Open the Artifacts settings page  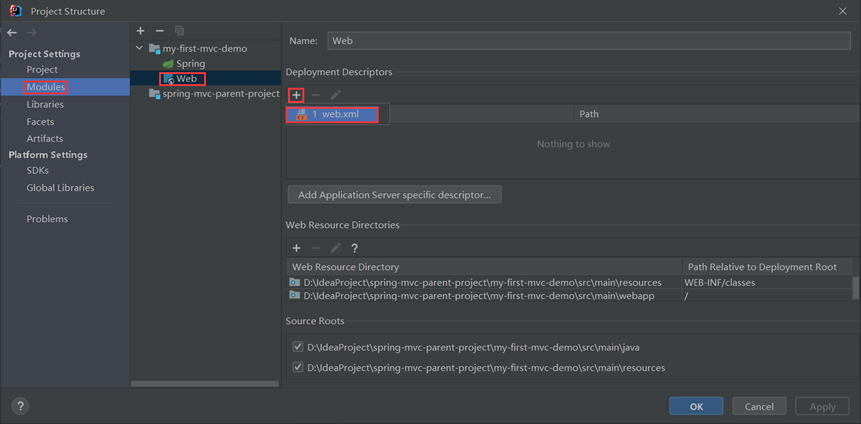44,138
